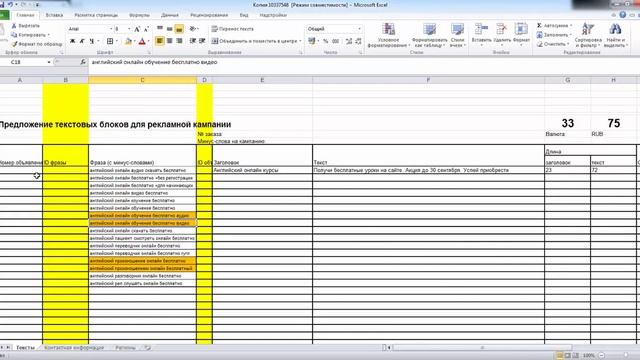Screen dimensions: 640x360
Task: Open the number format Общий dropdown
Action: coord(359,29)
